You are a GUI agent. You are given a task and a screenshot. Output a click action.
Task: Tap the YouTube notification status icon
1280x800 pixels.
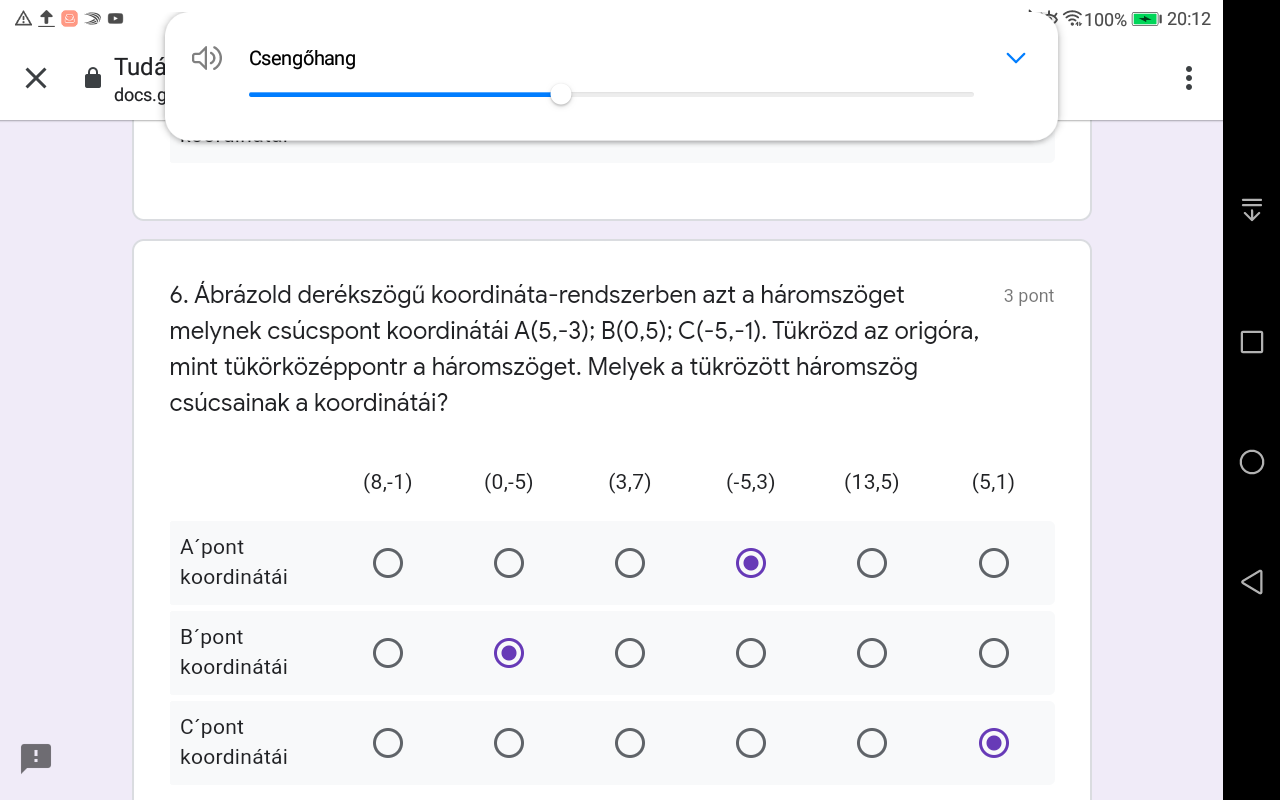point(116,18)
